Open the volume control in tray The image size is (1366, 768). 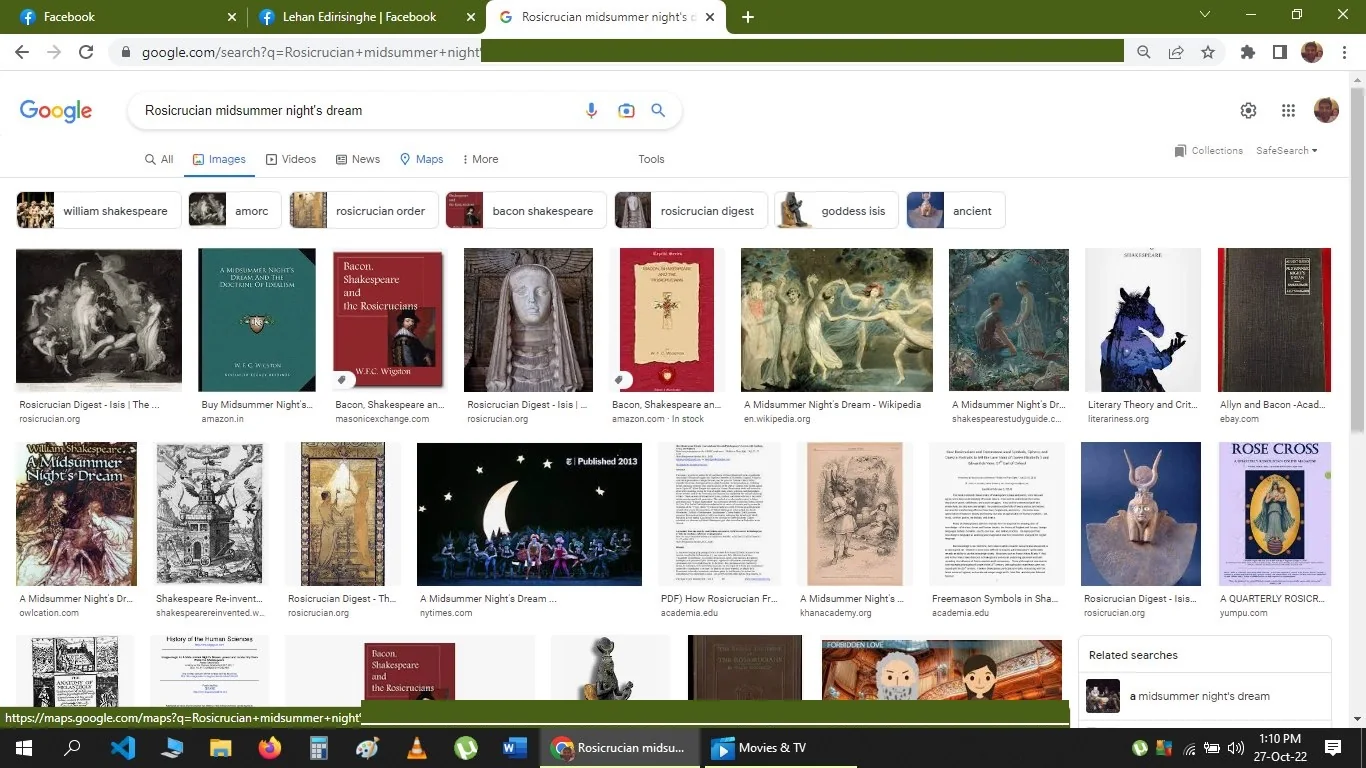pos(1235,748)
